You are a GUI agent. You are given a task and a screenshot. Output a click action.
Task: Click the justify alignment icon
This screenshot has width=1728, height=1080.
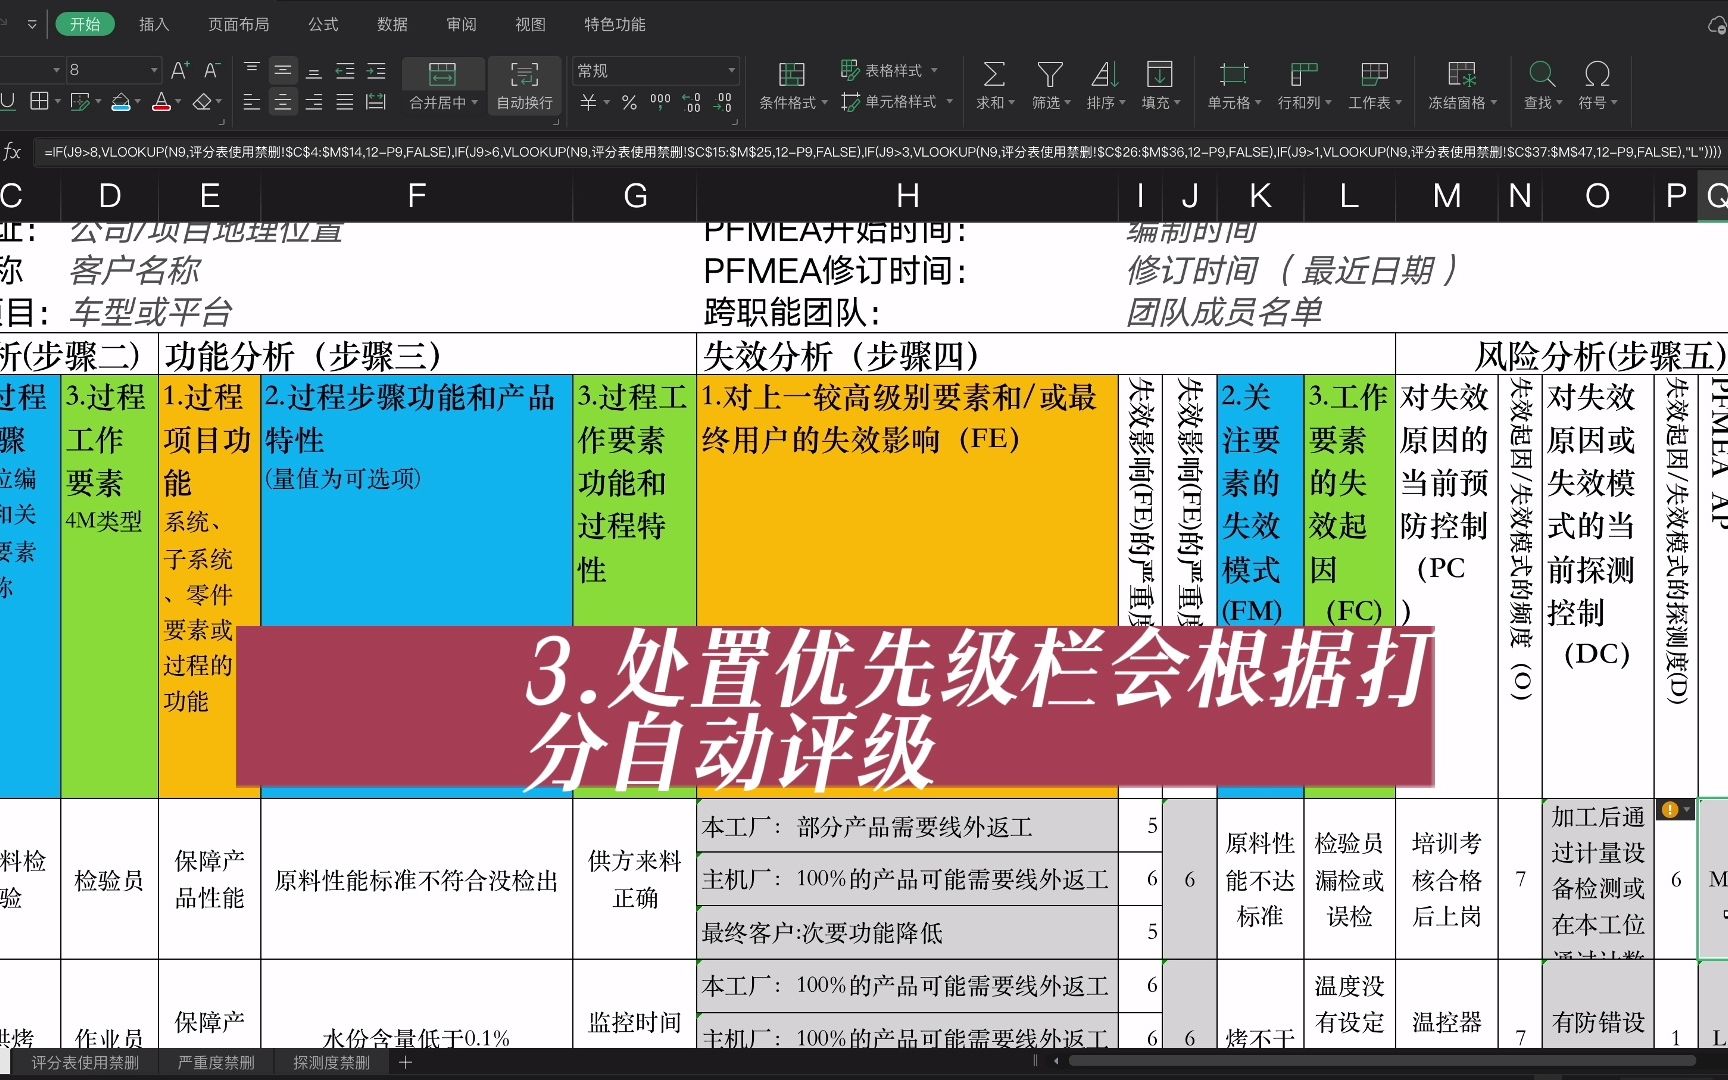click(x=345, y=102)
